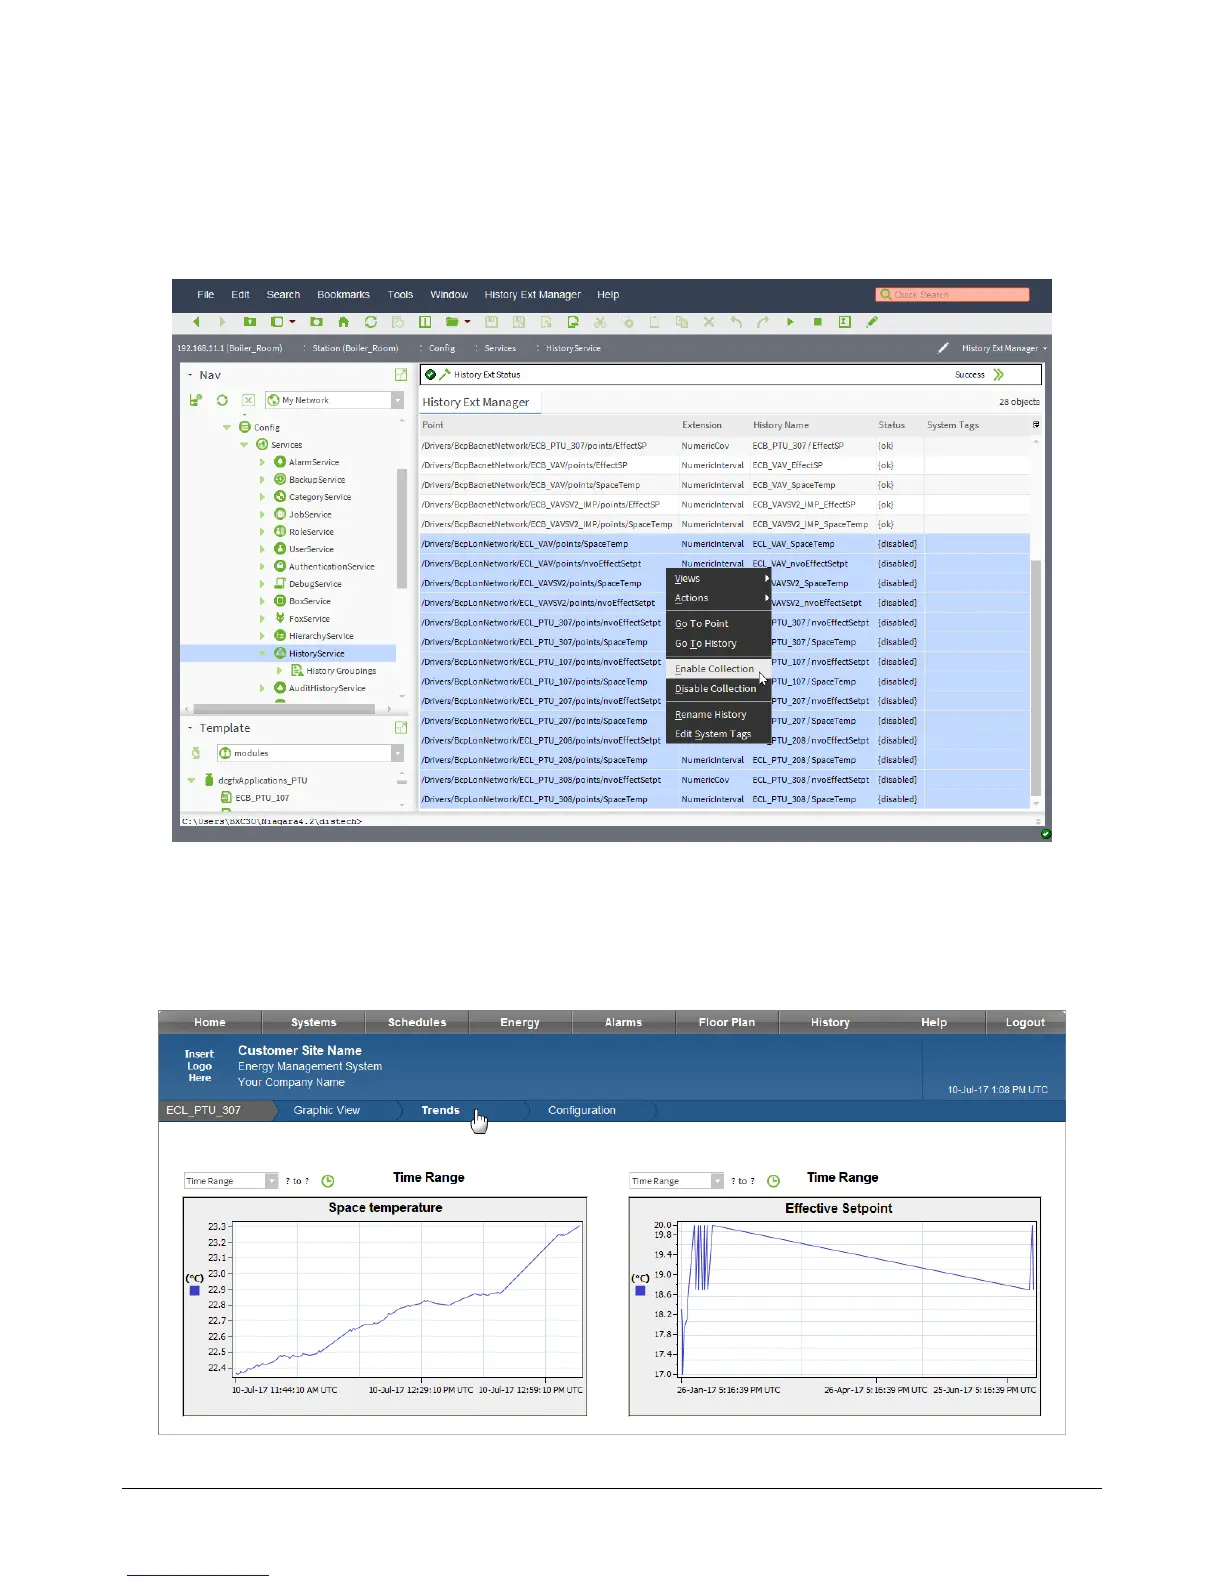
Task: Click the Redo arrow icon
Action: click(x=763, y=322)
